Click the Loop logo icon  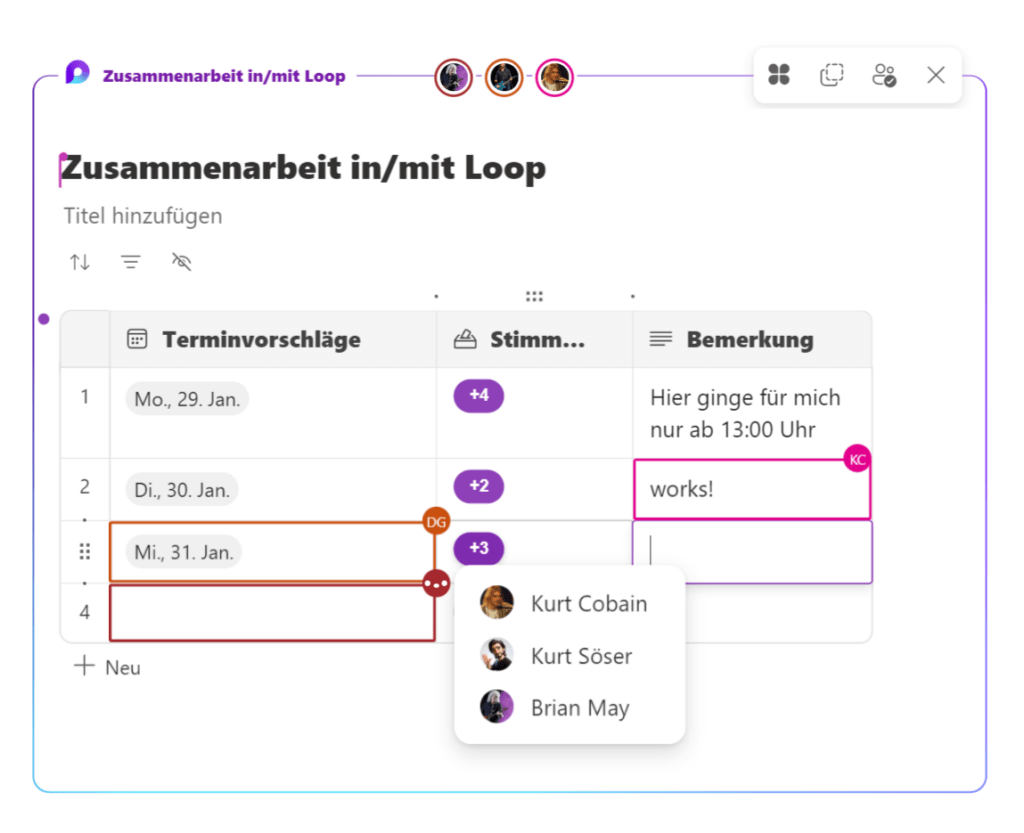coord(77,72)
